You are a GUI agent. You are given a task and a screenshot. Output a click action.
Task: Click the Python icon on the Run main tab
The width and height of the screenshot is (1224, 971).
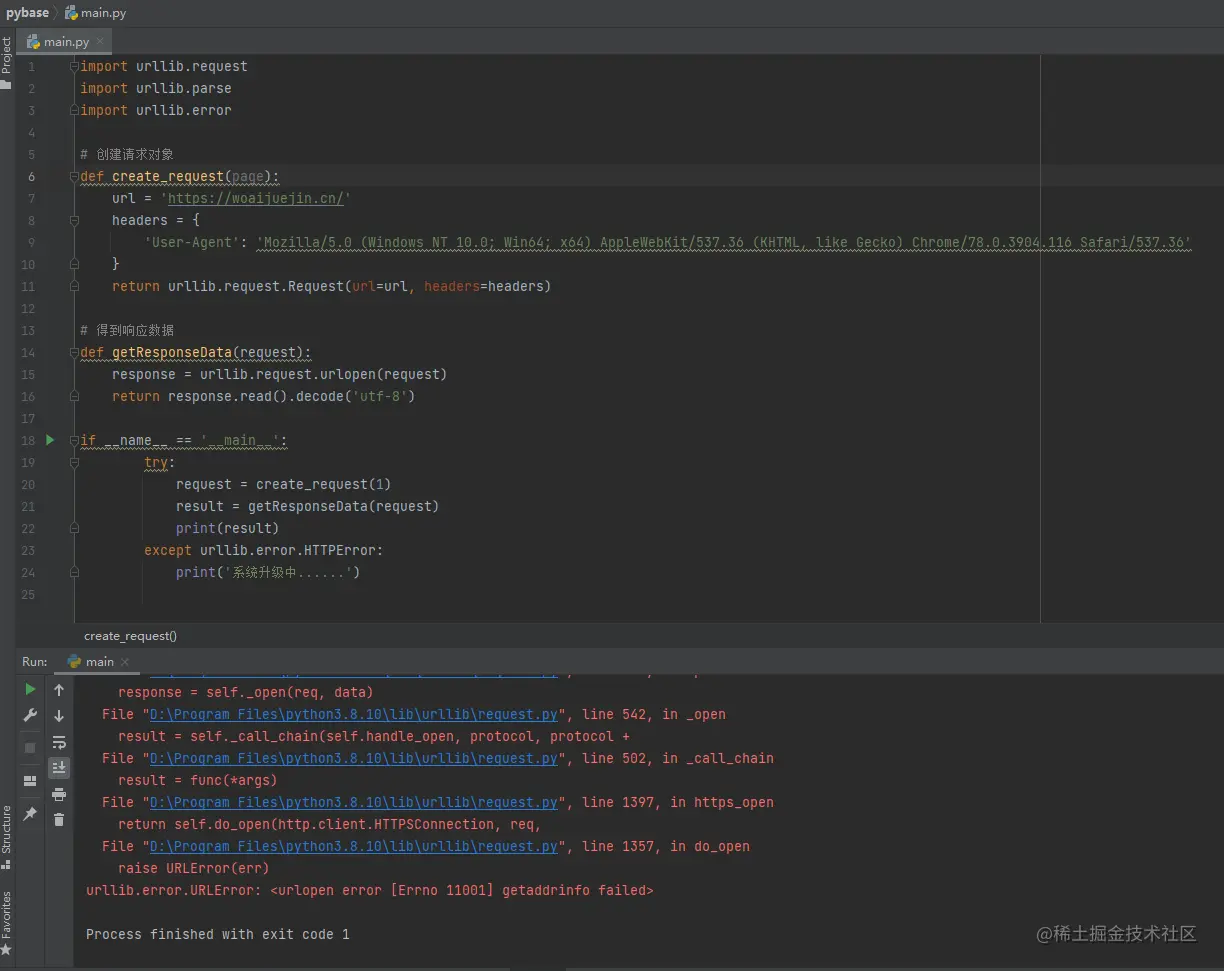coord(74,661)
